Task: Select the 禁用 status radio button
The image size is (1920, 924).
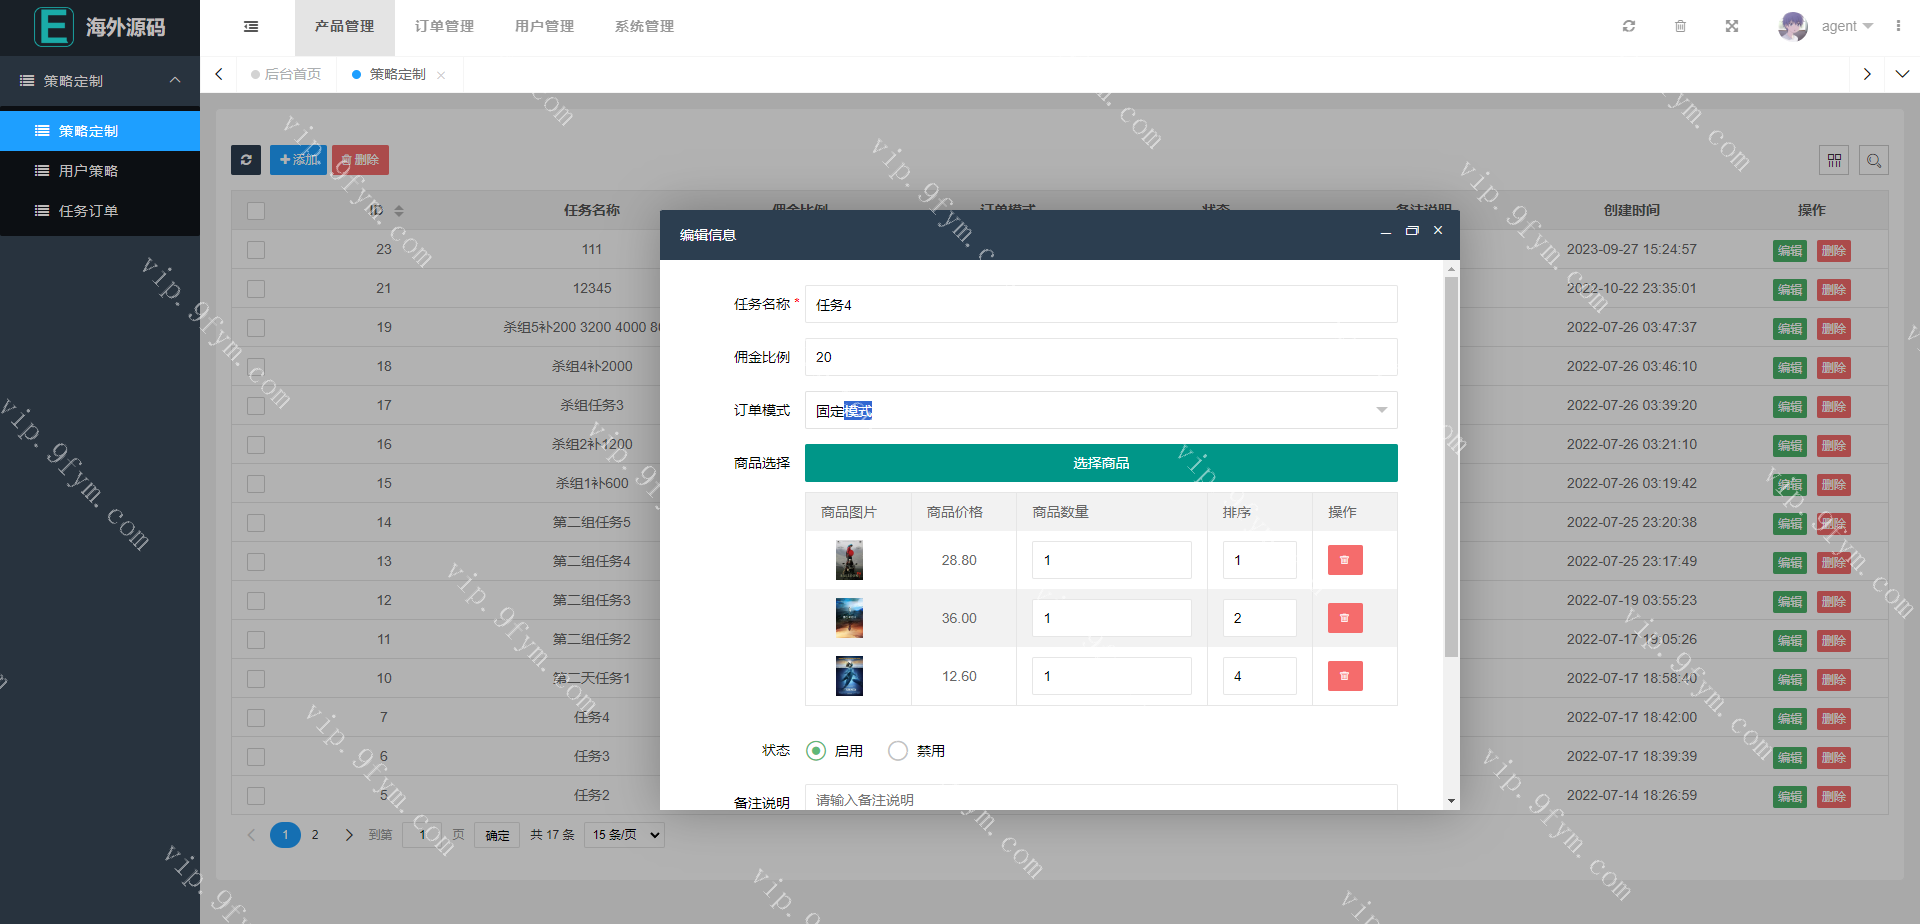Action: coord(898,751)
